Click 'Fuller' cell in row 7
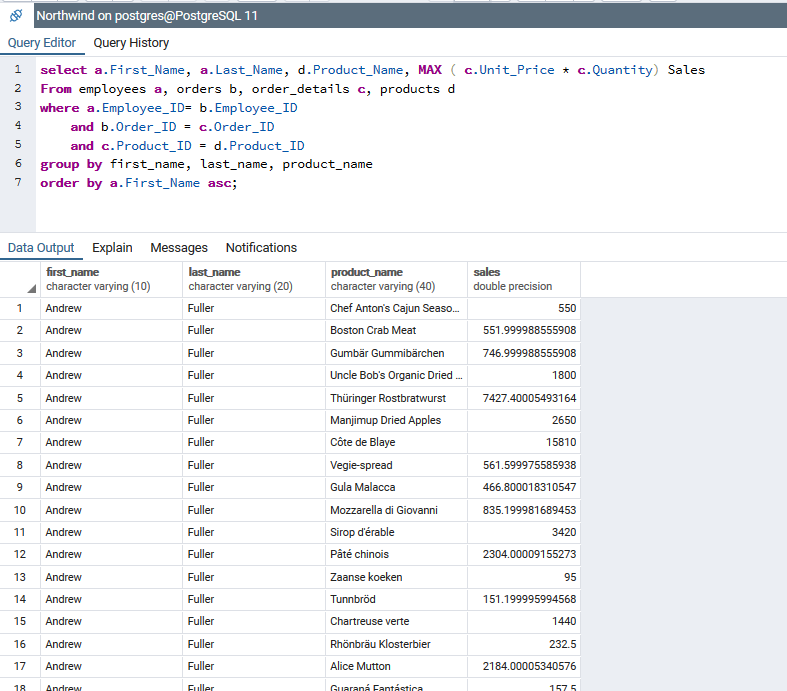787x691 pixels. (x=254, y=442)
